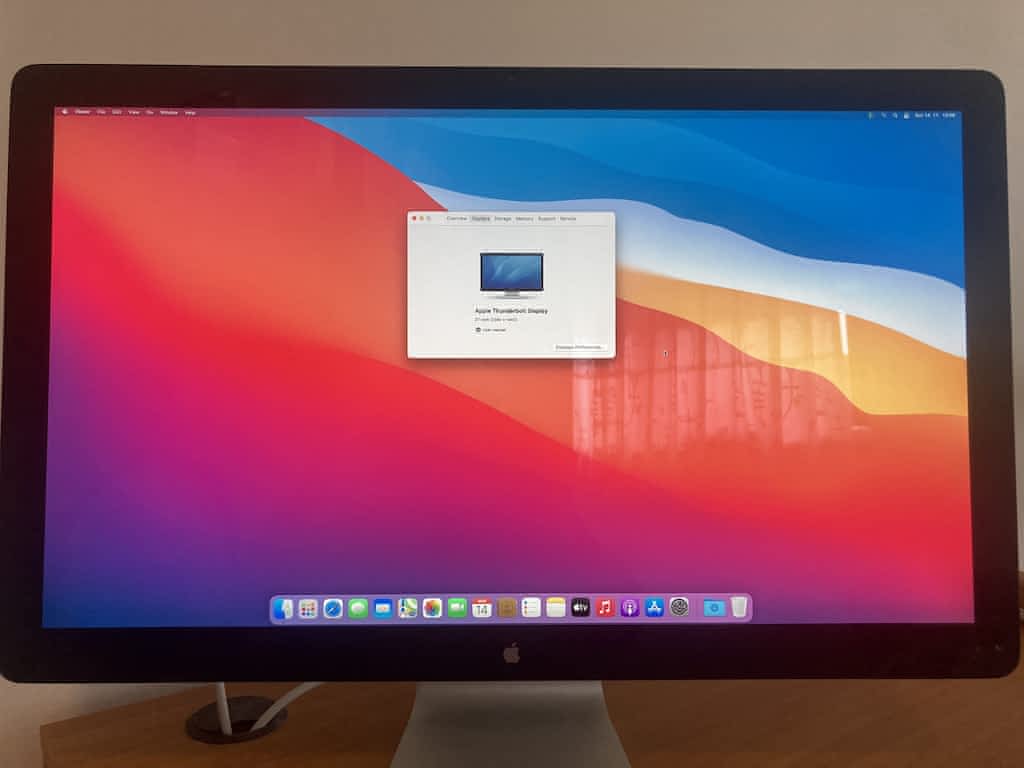The image size is (1024, 768).
Task: Switch to the Support tab
Action: tap(547, 219)
